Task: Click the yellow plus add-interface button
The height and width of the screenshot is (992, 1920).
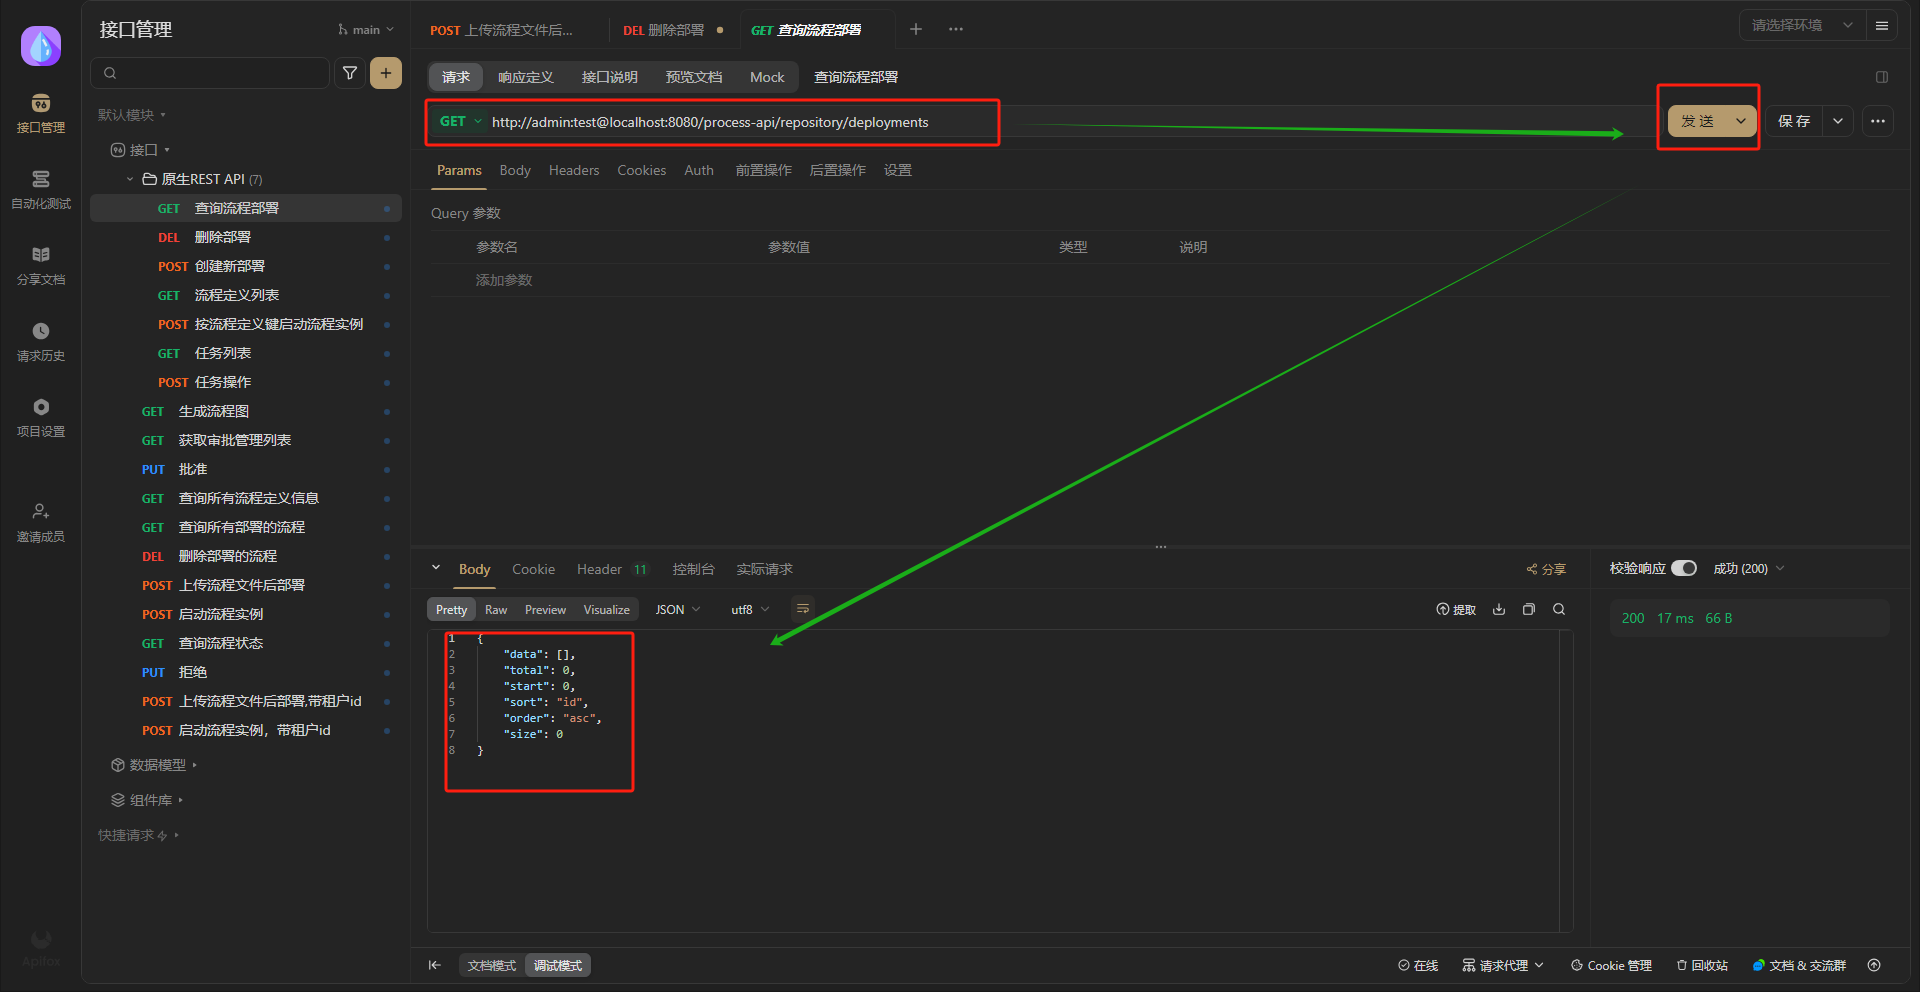Action: pos(386,73)
